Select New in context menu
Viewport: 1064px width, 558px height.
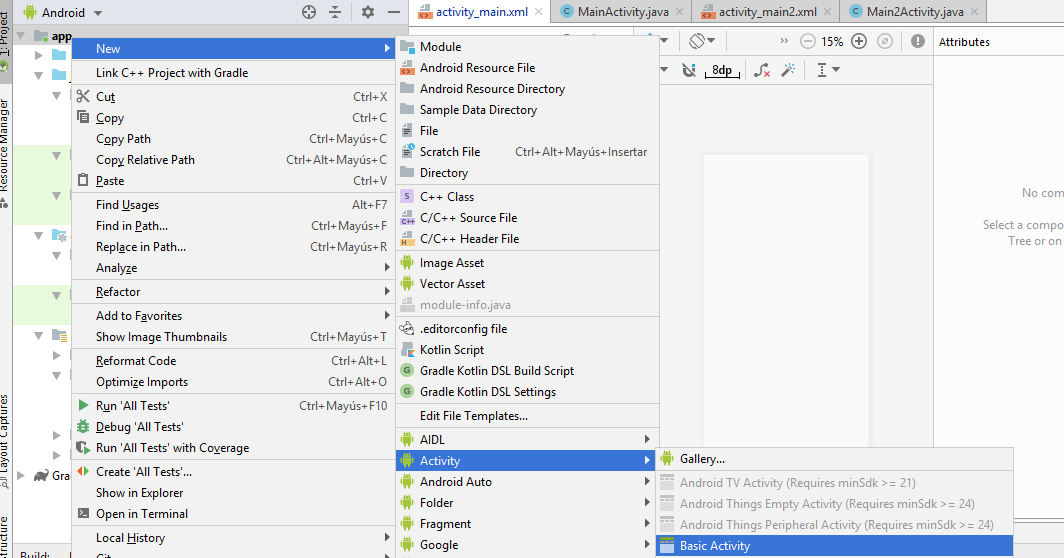tap(233, 49)
